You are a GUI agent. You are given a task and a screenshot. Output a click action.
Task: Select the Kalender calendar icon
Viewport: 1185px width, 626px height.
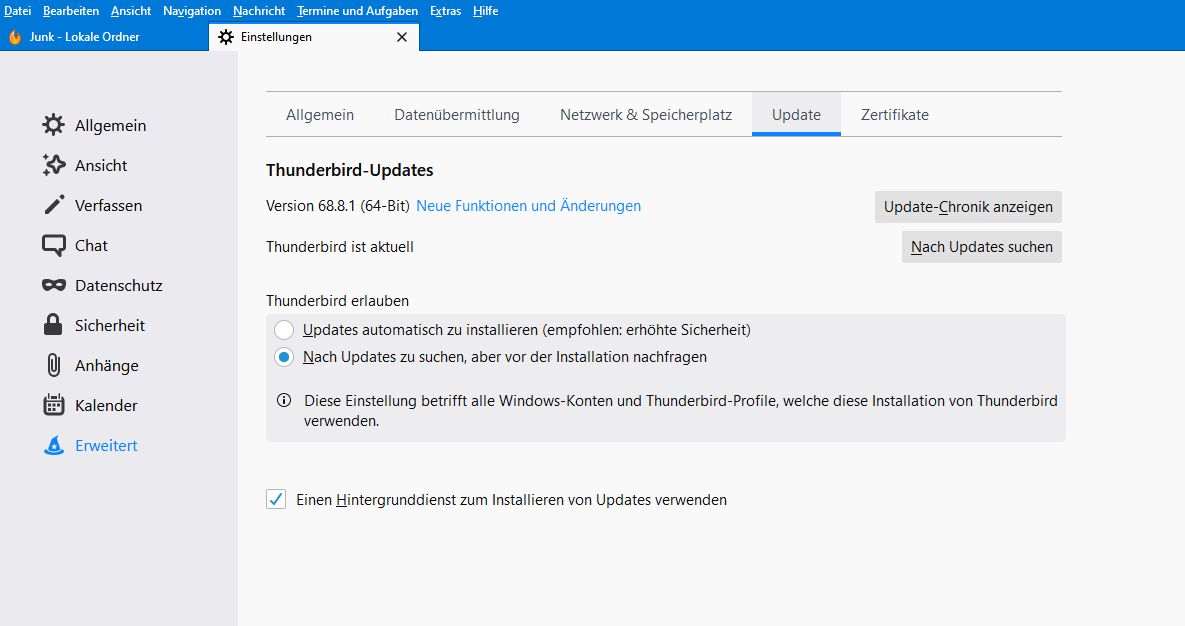pyautogui.click(x=53, y=405)
